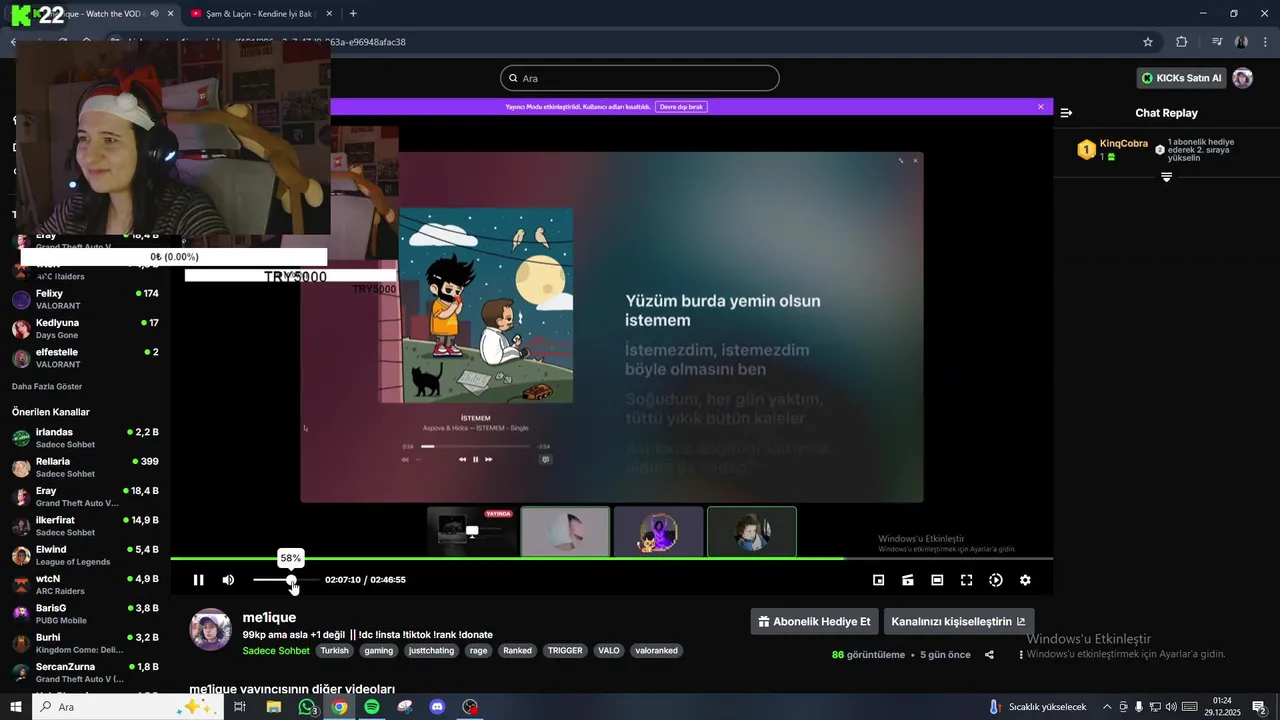
Task: Open Felixy channel in the sidebar
Action: [85, 299]
